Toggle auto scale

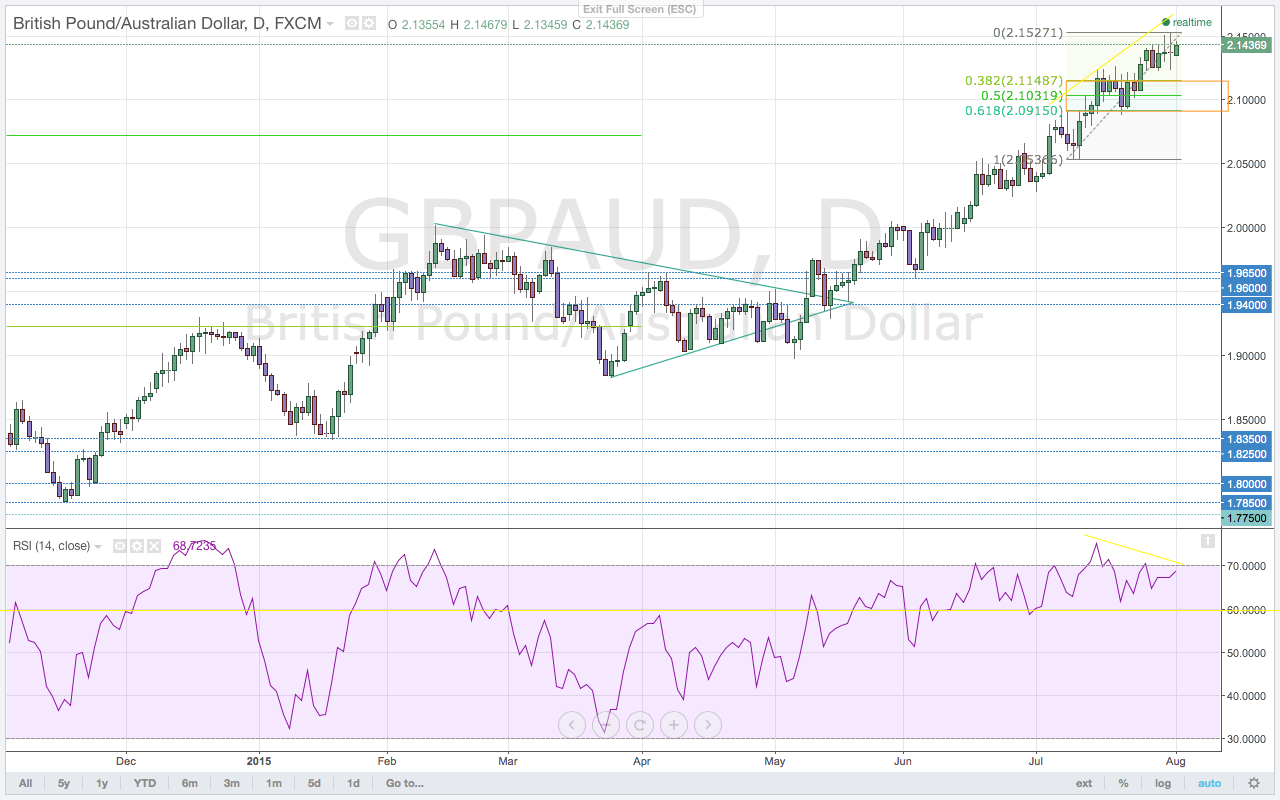pyautogui.click(x=1209, y=783)
